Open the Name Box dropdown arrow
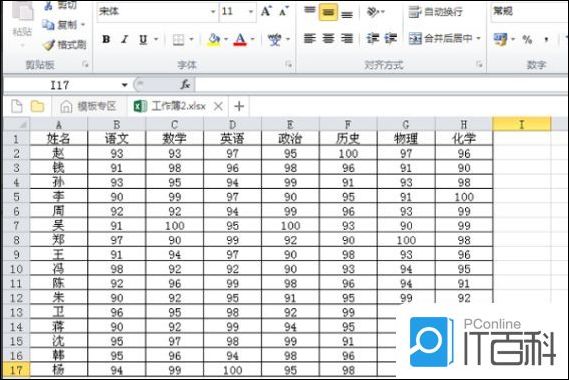This screenshot has width=569, height=380. pyautogui.click(x=124, y=85)
